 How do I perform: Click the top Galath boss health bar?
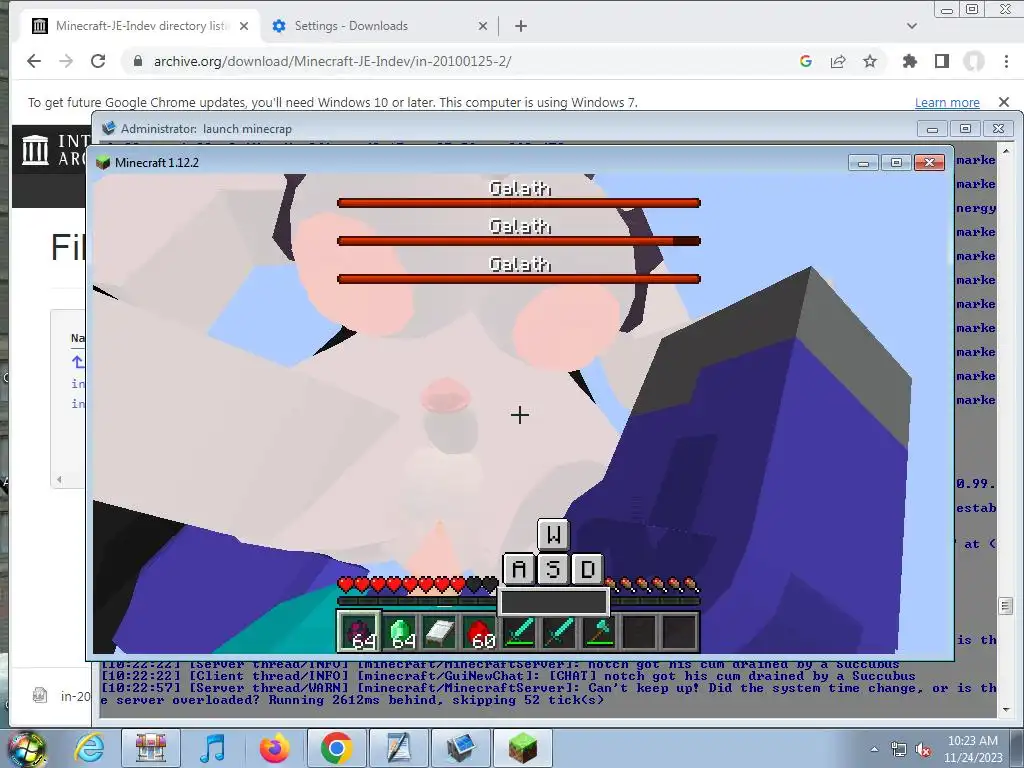click(x=519, y=203)
